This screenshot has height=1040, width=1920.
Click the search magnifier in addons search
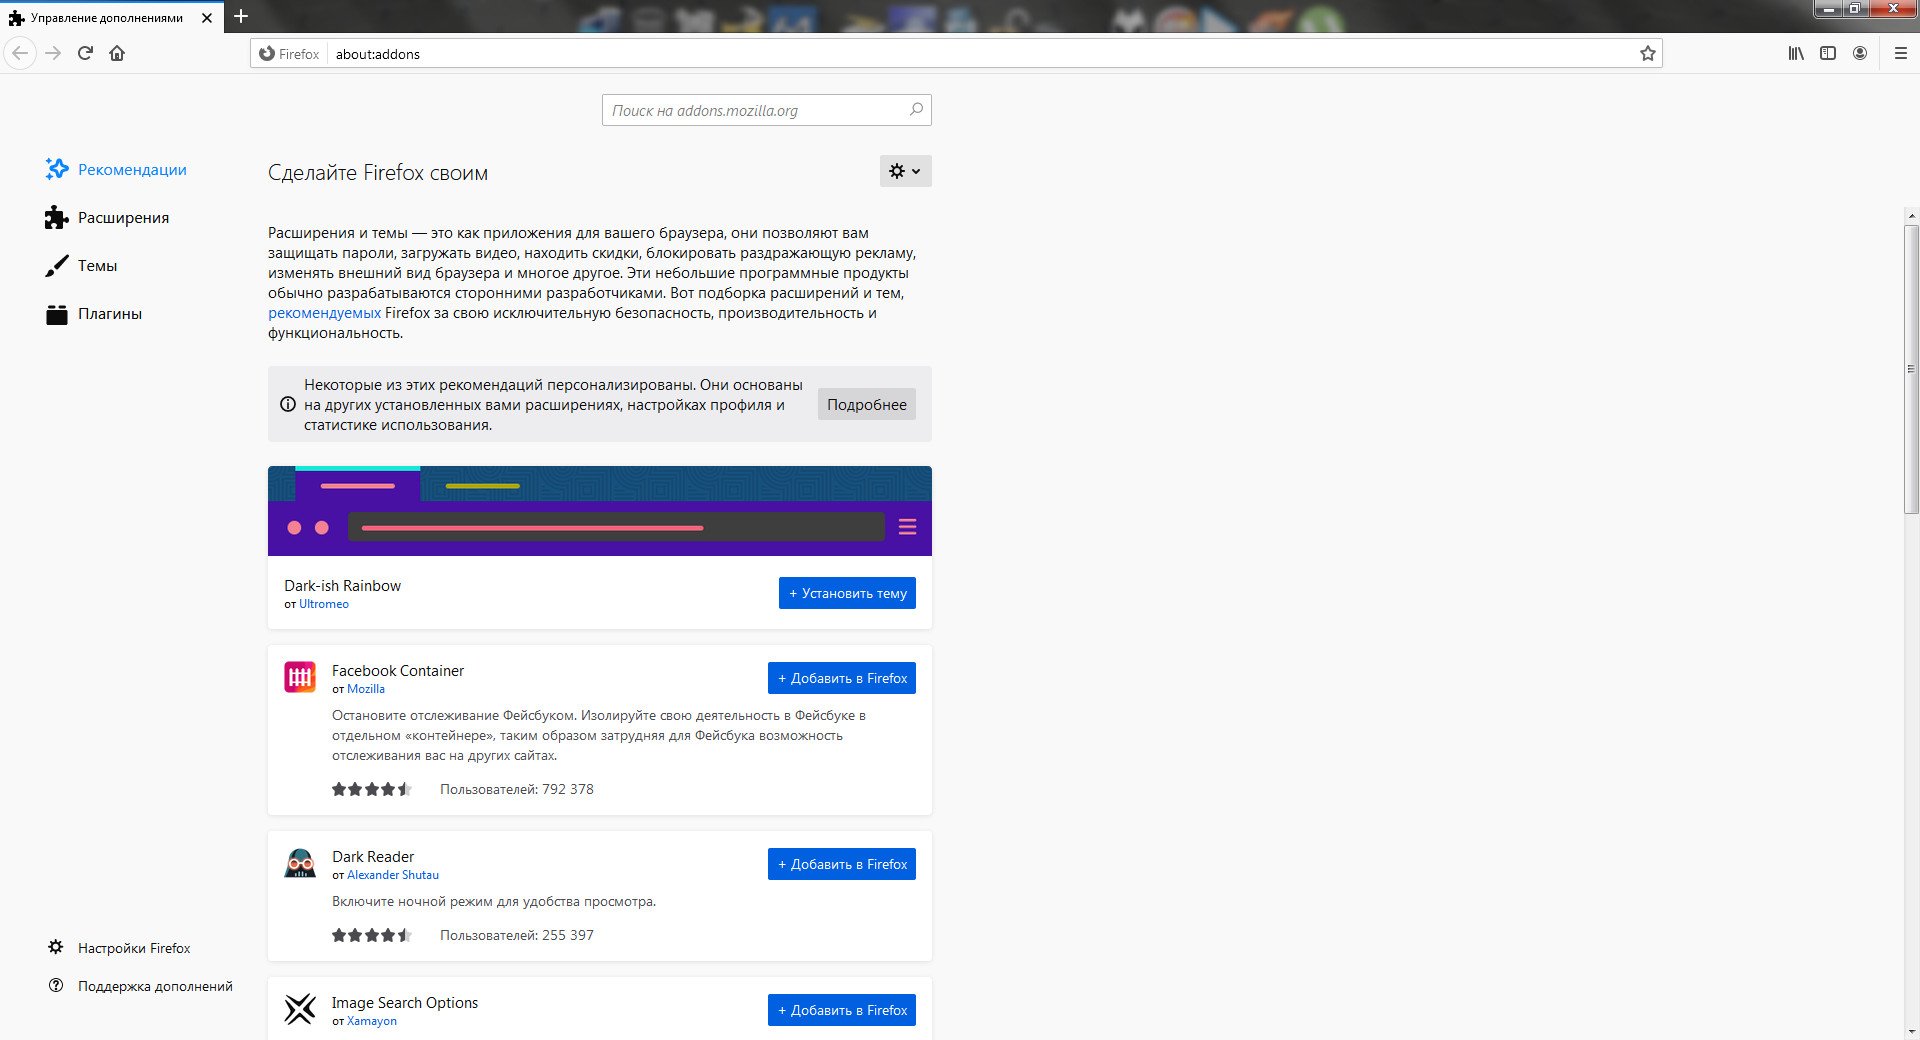916,110
